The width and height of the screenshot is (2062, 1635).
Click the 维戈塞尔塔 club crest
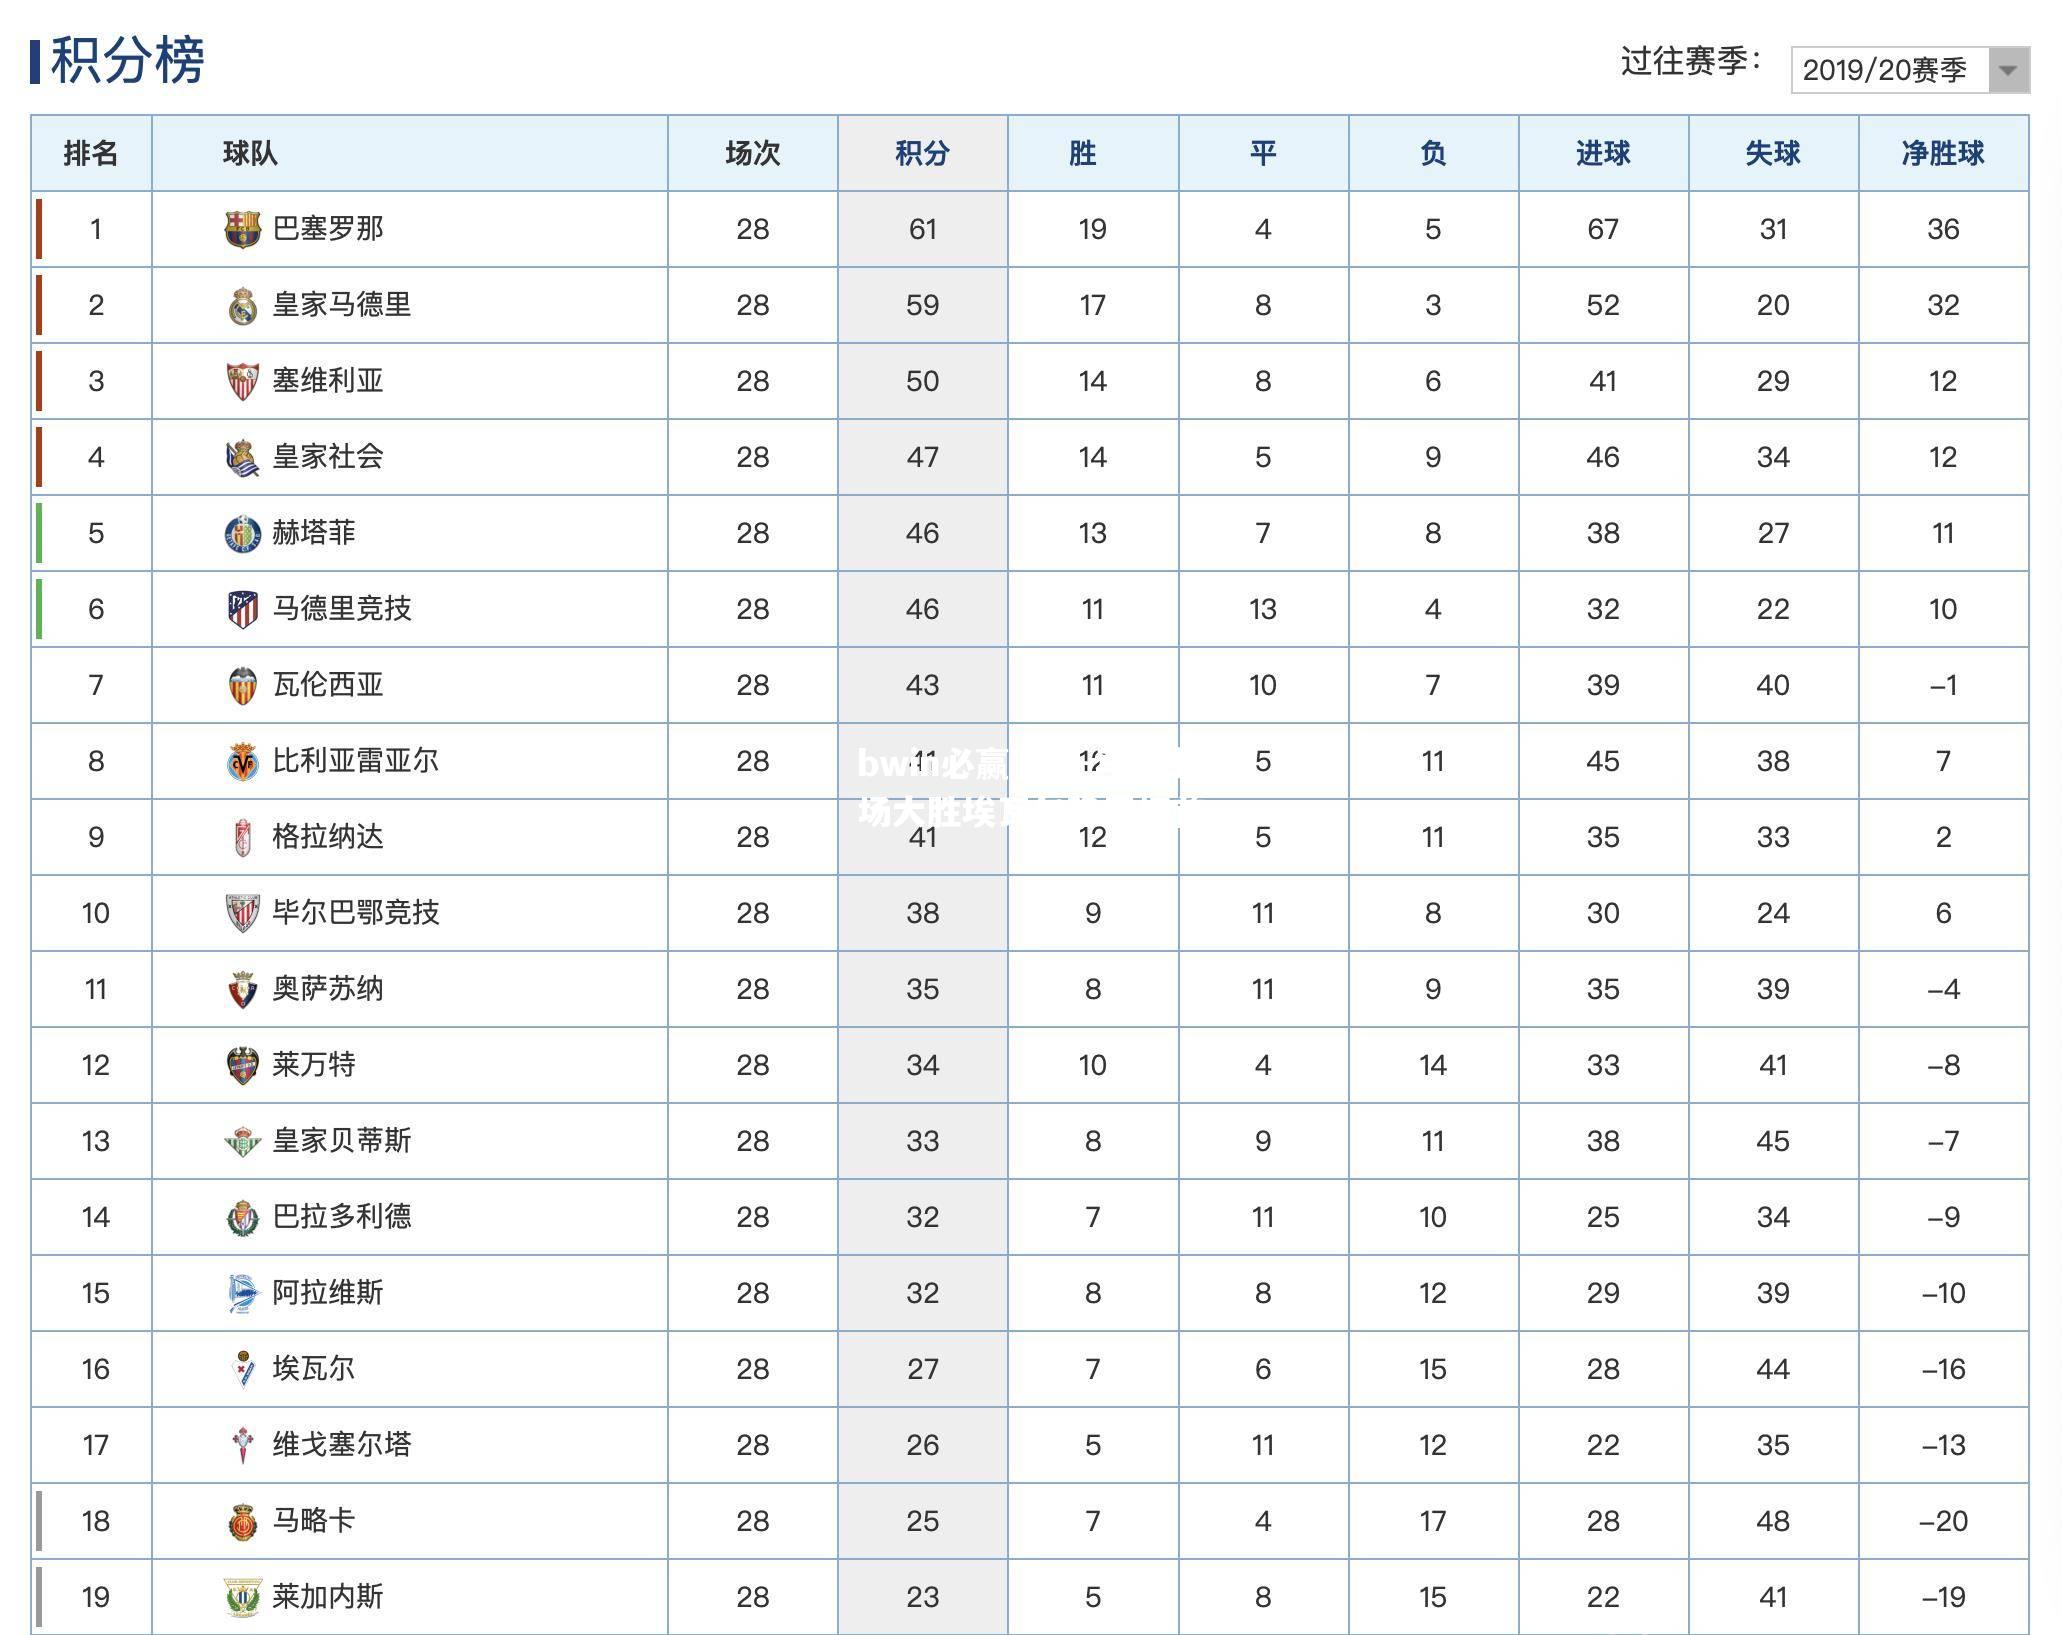242,1445
